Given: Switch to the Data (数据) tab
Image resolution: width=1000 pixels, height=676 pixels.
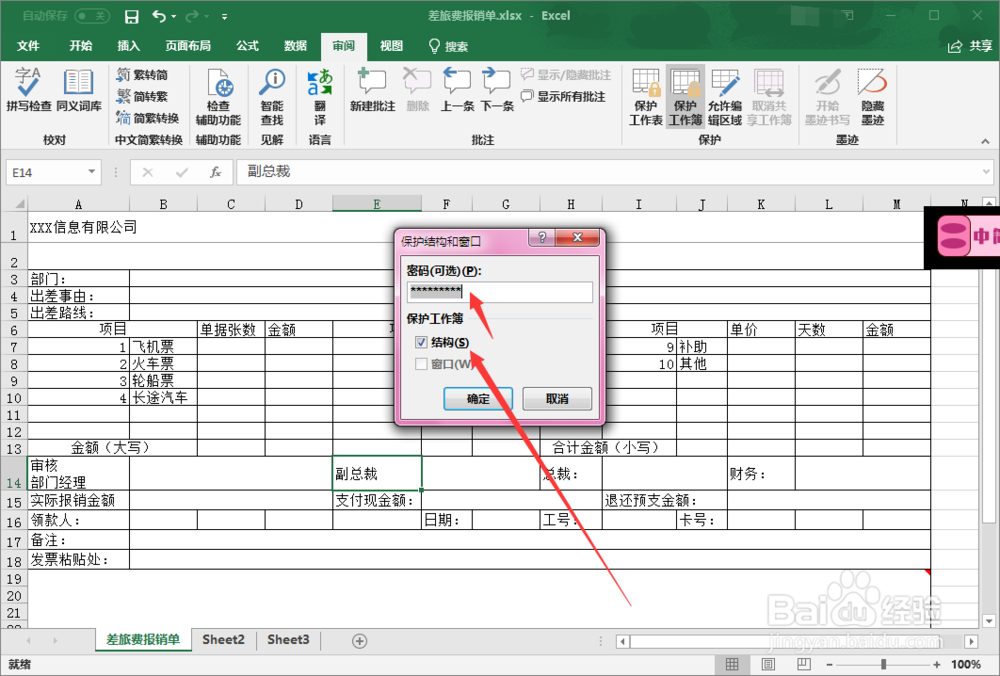Looking at the screenshot, I should [295, 46].
